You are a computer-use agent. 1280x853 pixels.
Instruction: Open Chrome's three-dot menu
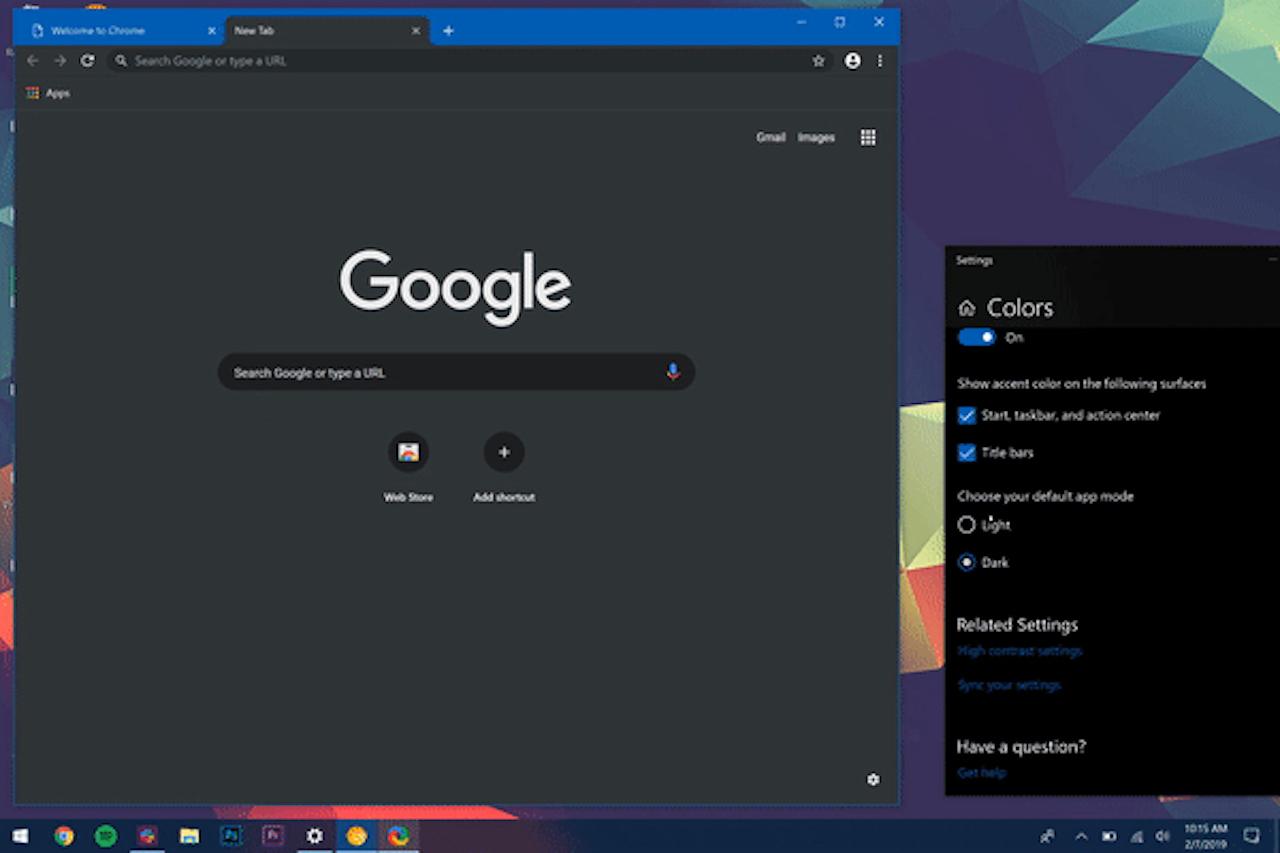[879, 61]
